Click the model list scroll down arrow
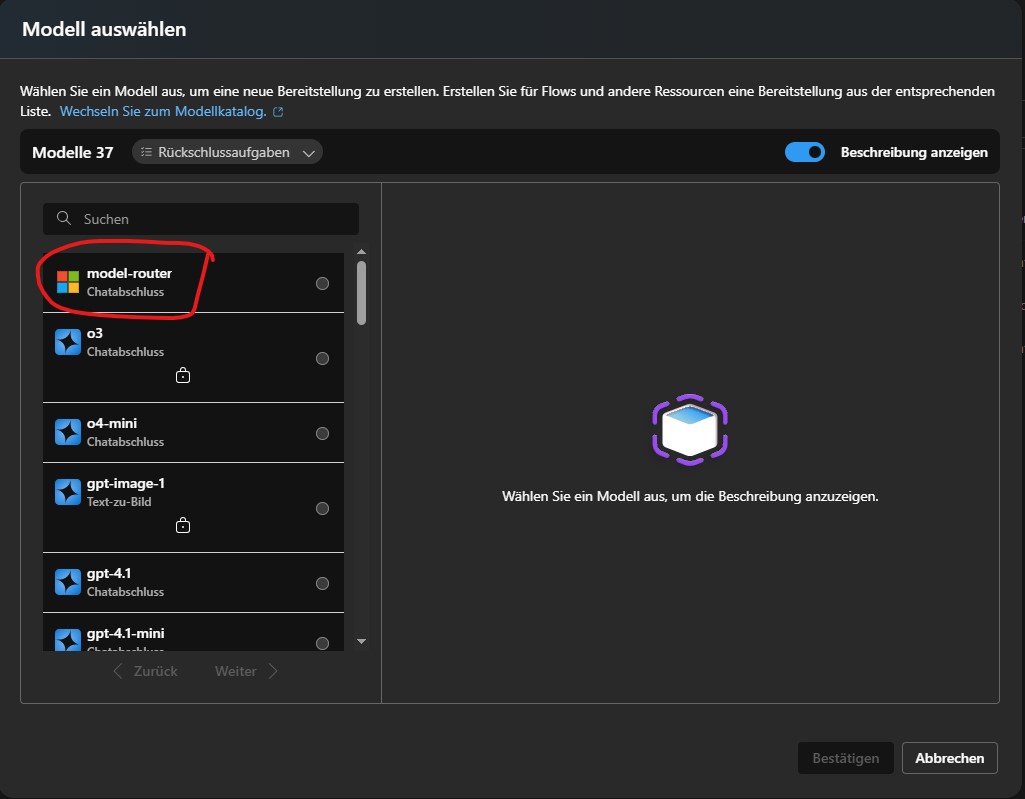This screenshot has height=799, width=1025. [361, 641]
